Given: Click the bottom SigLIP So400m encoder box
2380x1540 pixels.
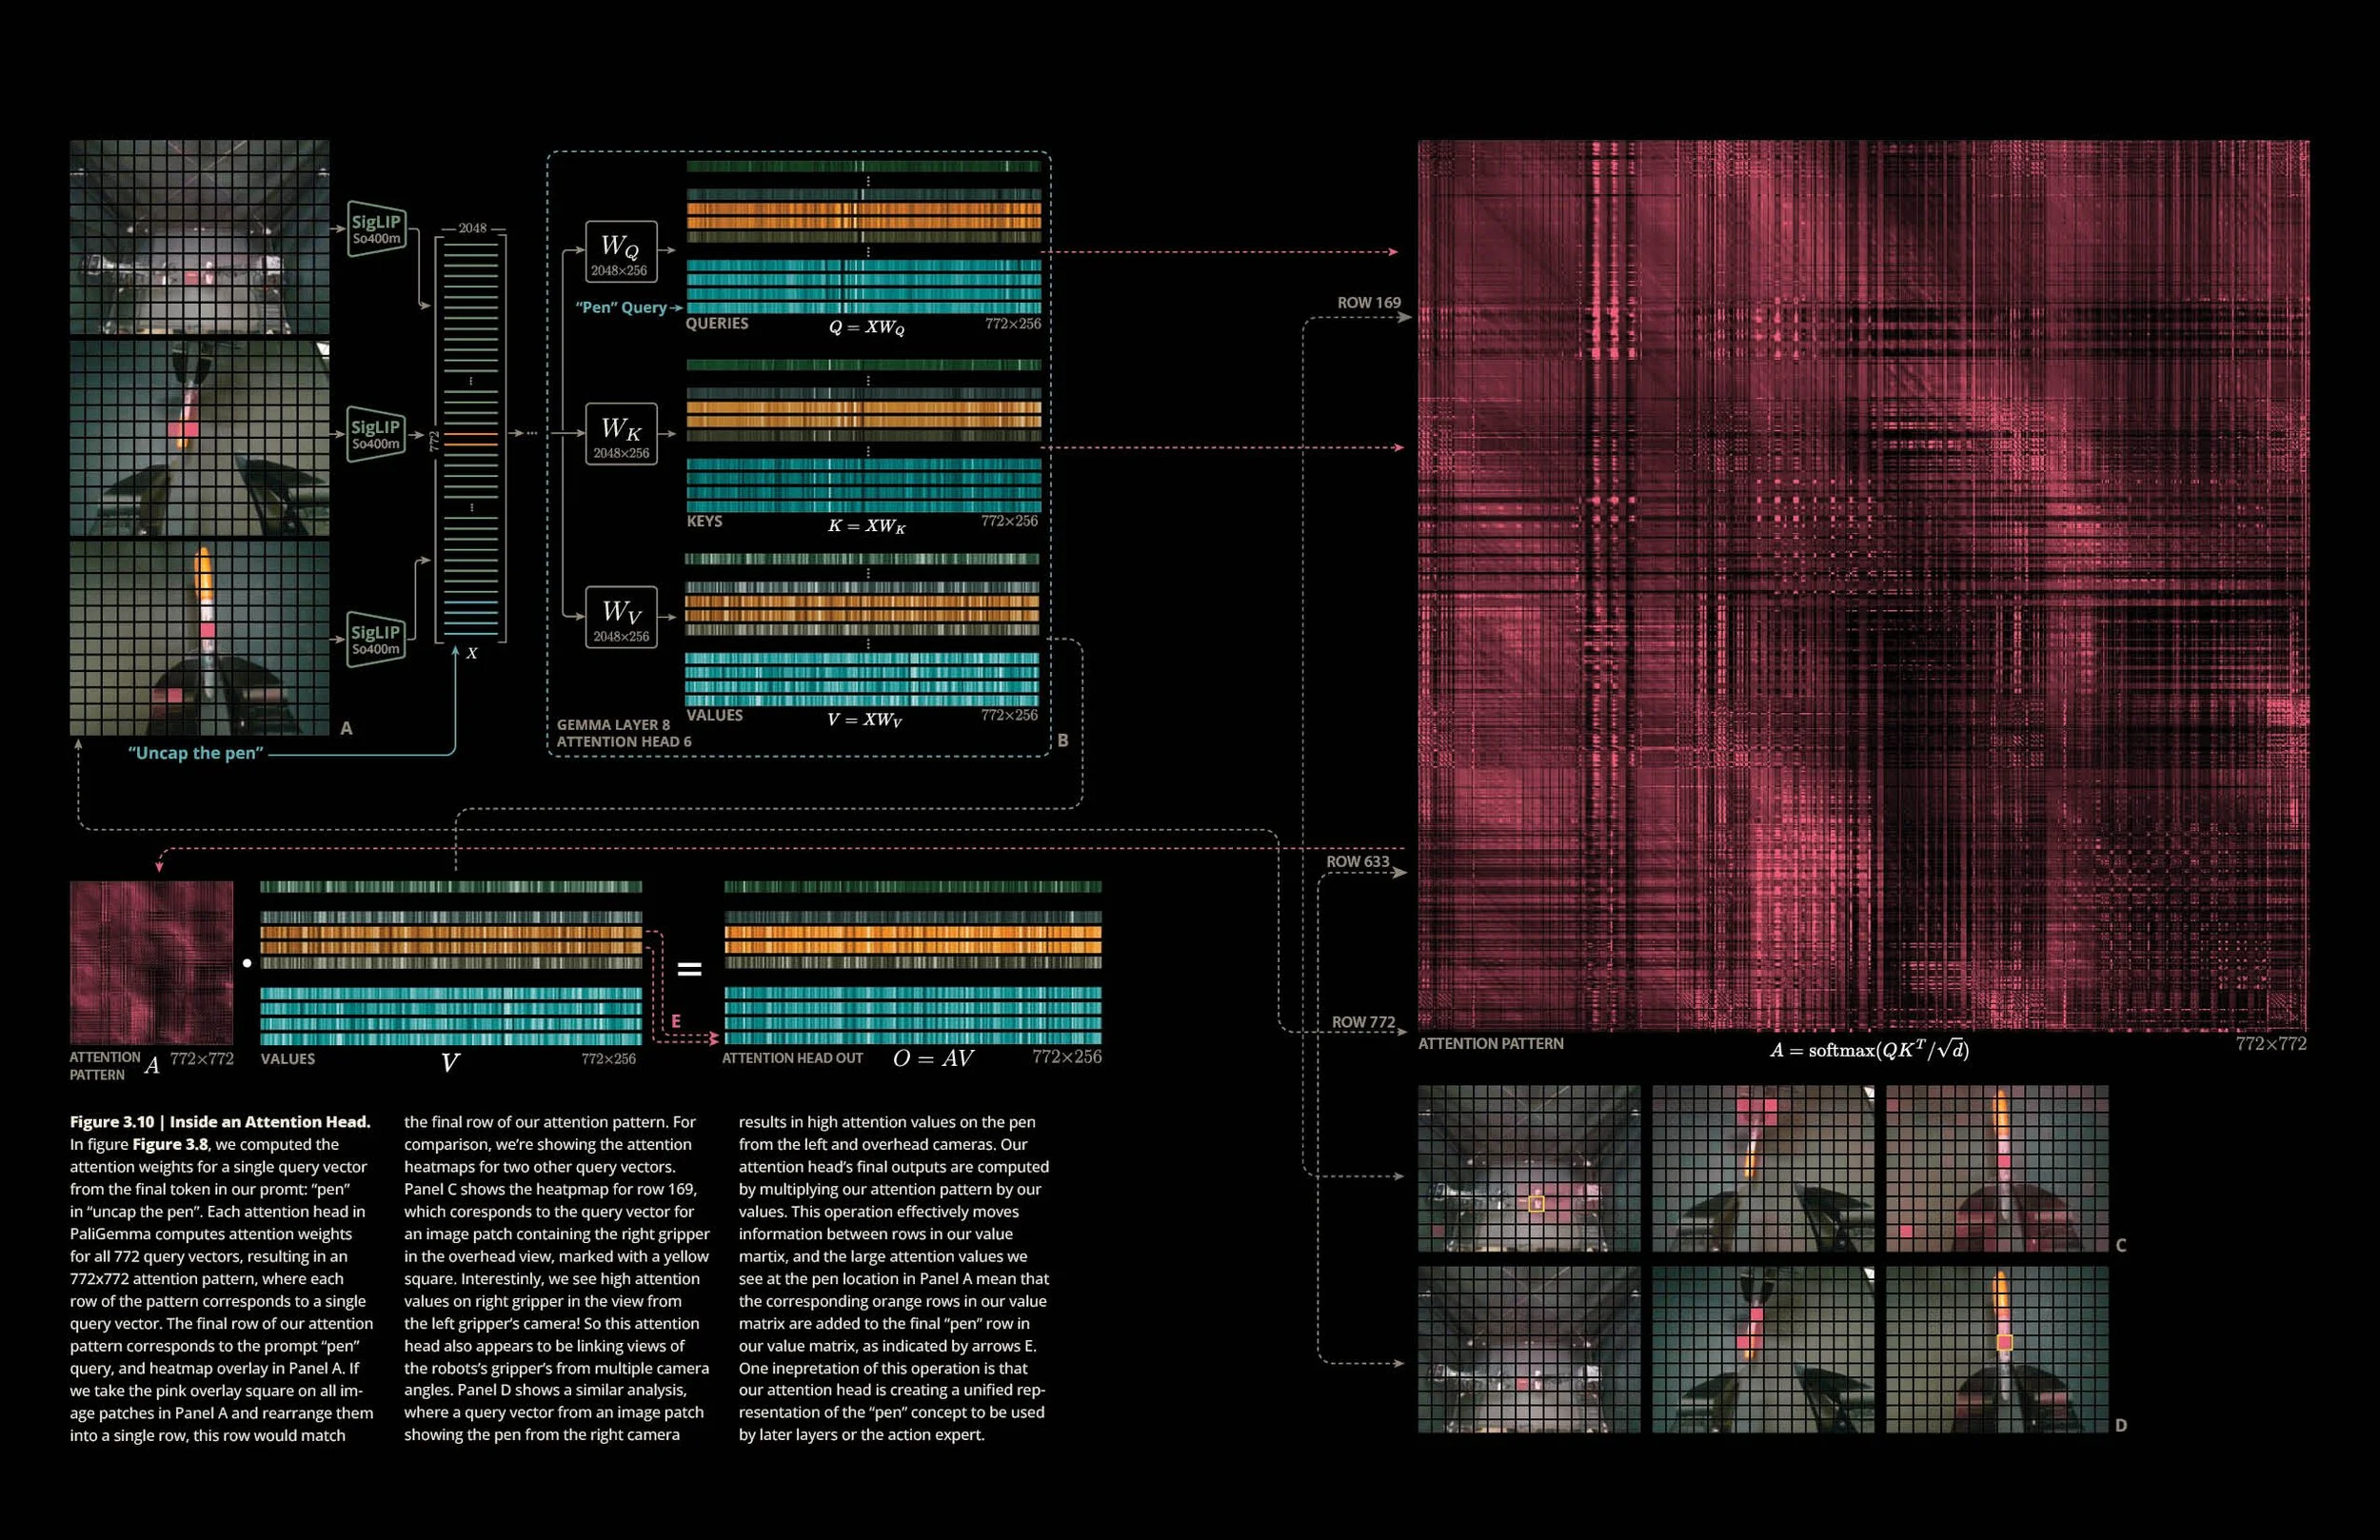Looking at the screenshot, I should pyautogui.click(x=377, y=639).
